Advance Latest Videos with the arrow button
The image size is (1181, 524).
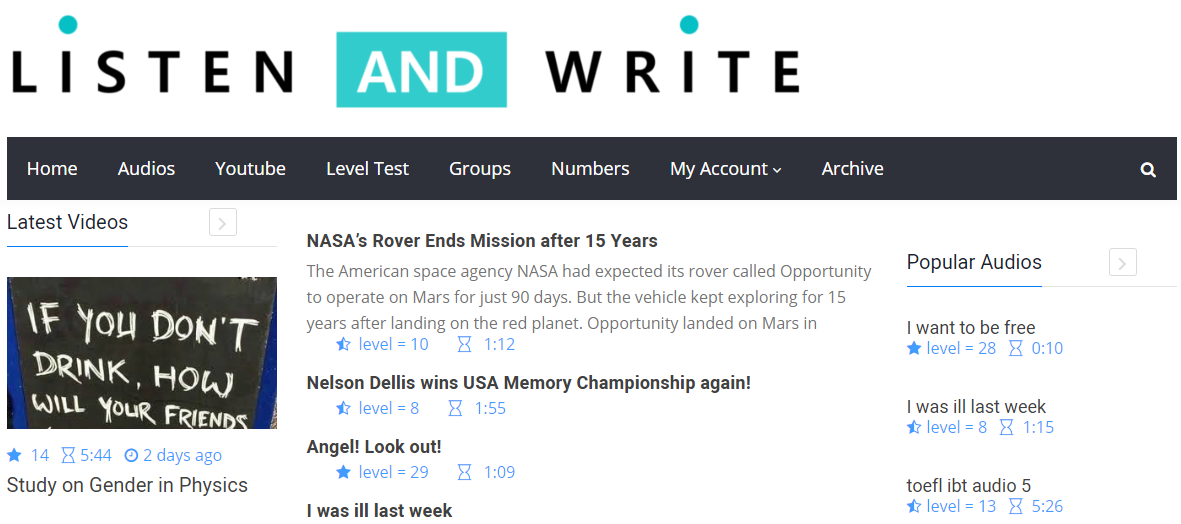223,222
